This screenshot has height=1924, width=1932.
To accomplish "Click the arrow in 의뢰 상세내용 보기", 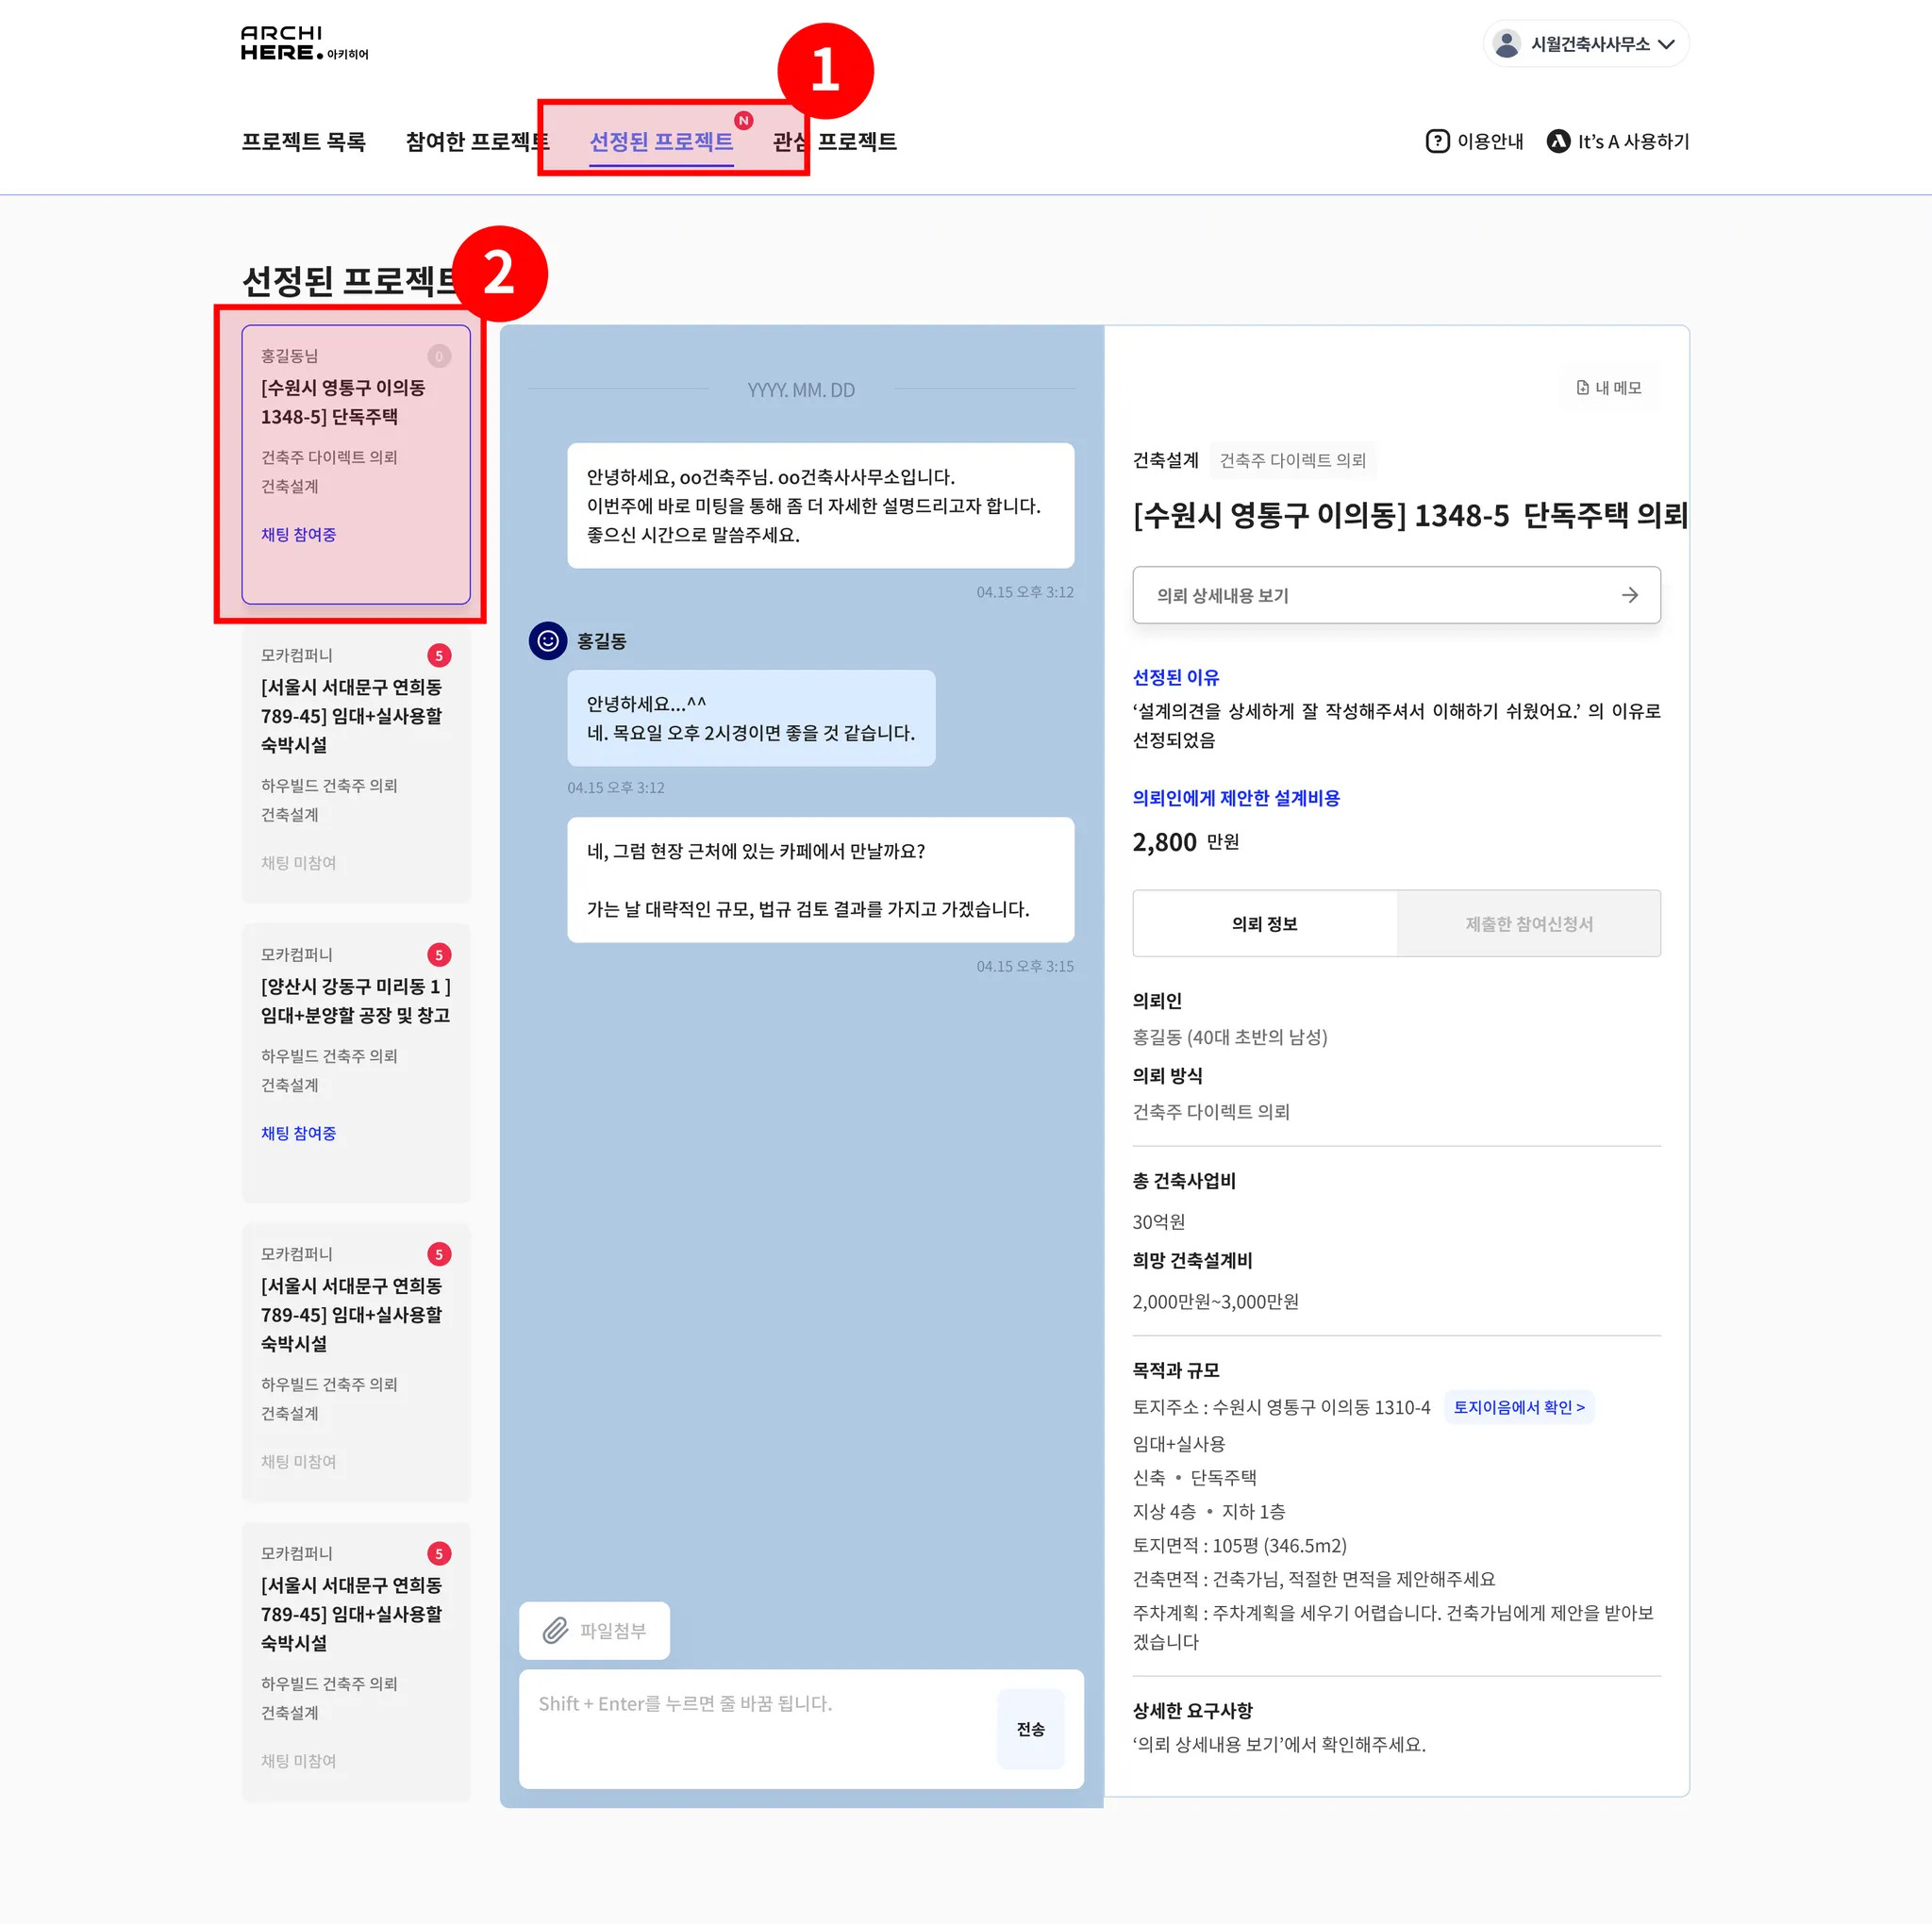I will (x=1630, y=595).
